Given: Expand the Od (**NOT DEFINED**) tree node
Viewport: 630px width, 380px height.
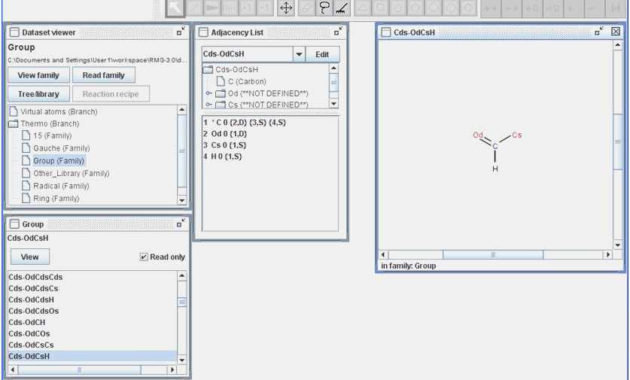Looking at the screenshot, I should point(209,93).
